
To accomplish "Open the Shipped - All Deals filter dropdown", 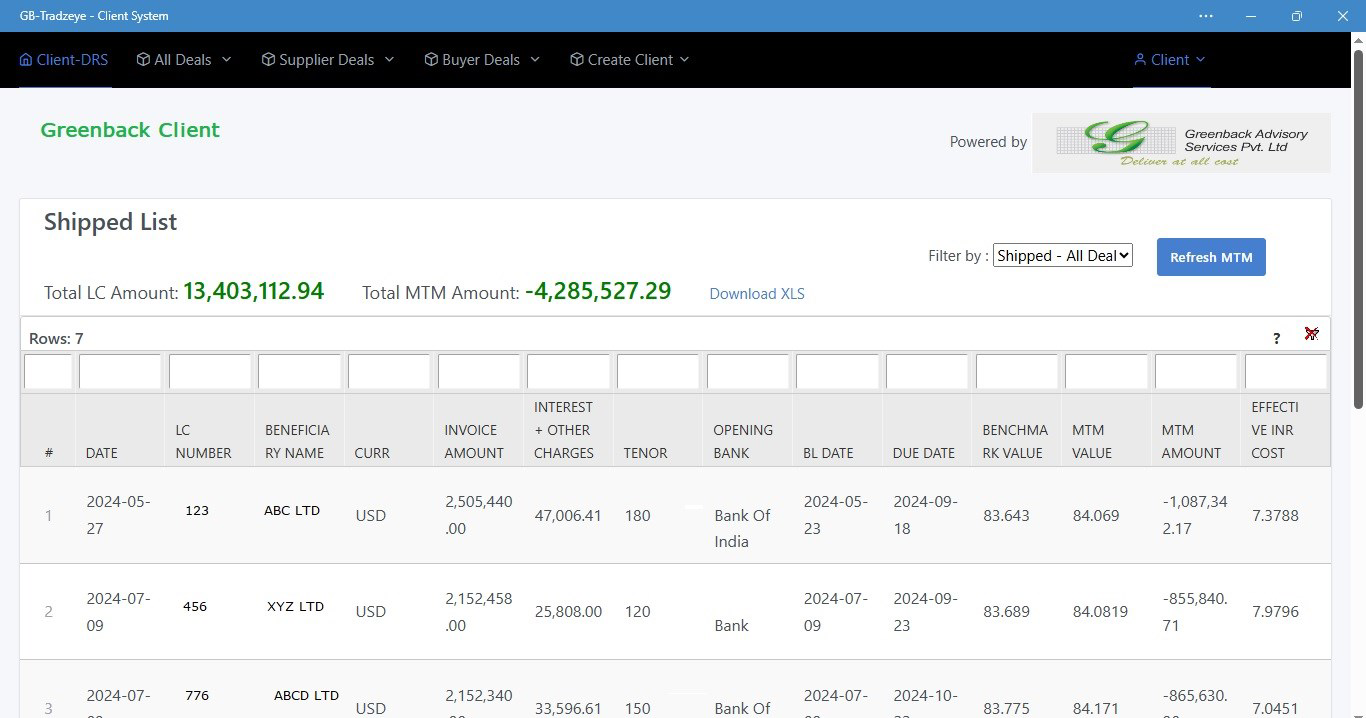I will click(1062, 256).
